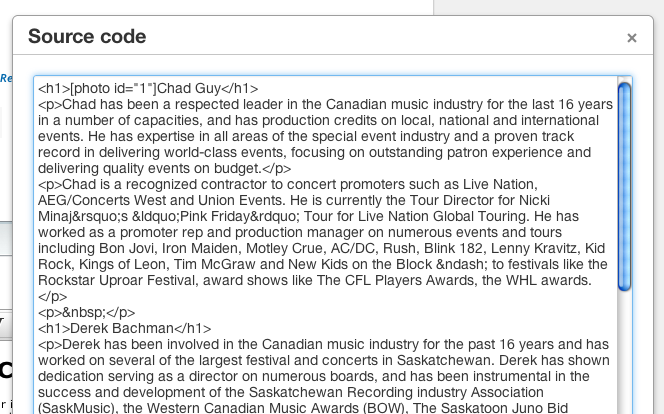Click the 'Derek Bachman' h1 line

[x=124, y=328]
